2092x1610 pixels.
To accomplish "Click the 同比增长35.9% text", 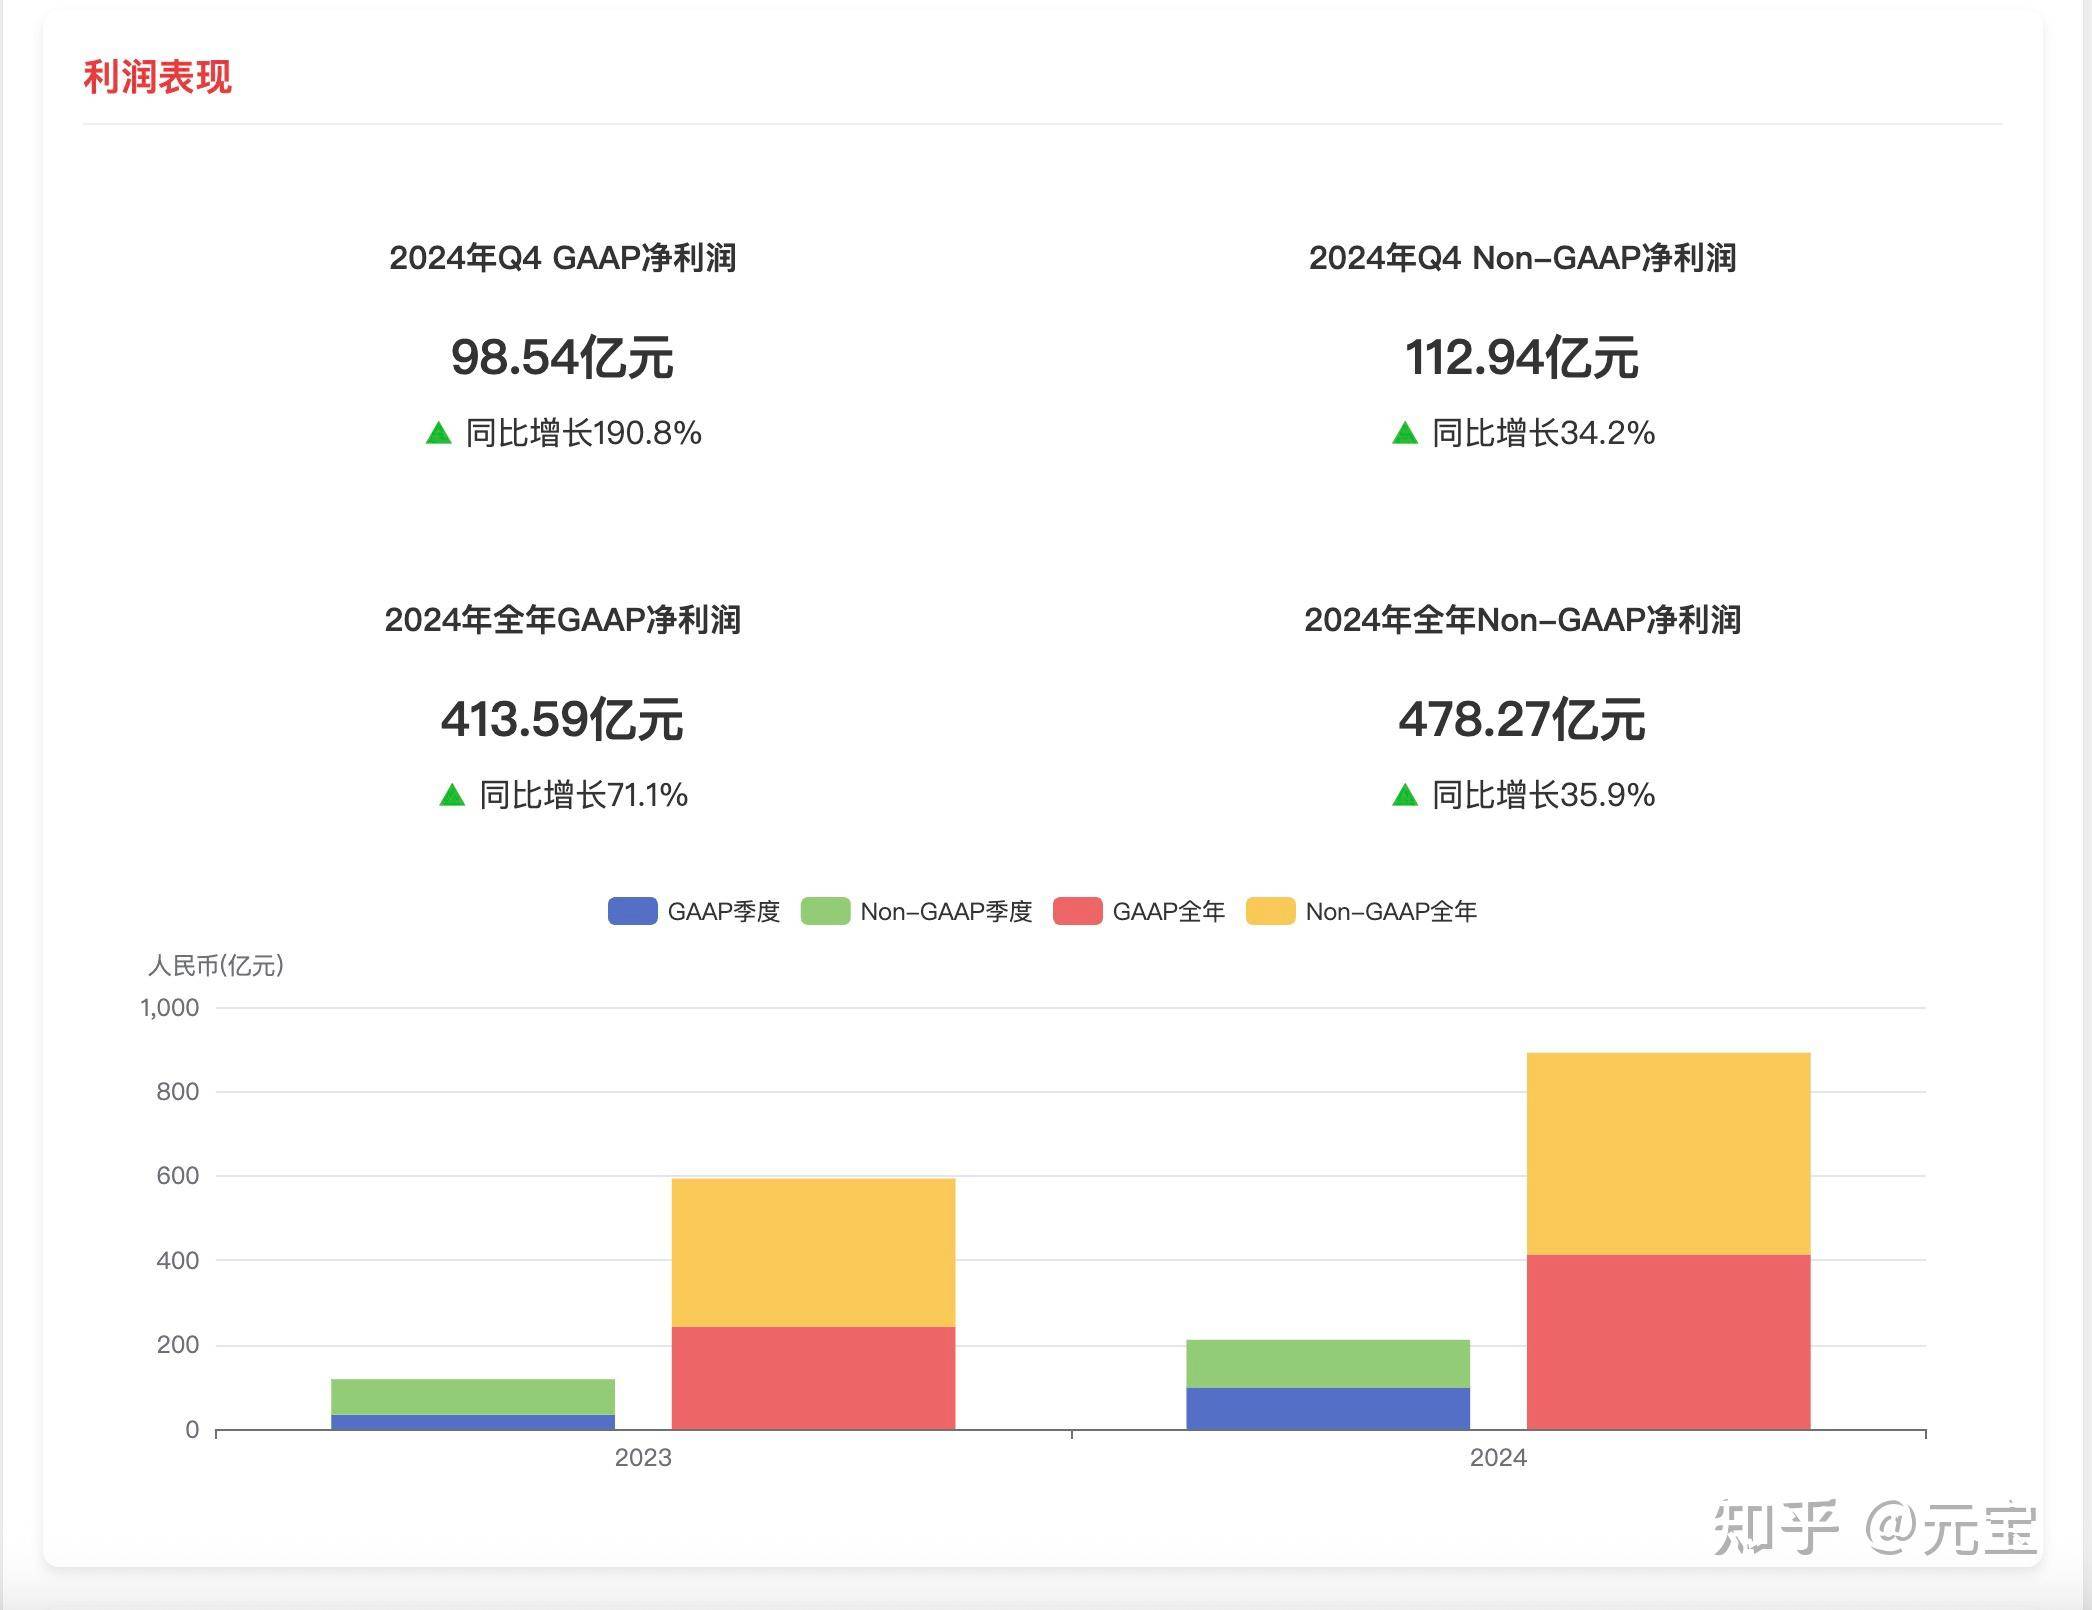I will [1544, 795].
